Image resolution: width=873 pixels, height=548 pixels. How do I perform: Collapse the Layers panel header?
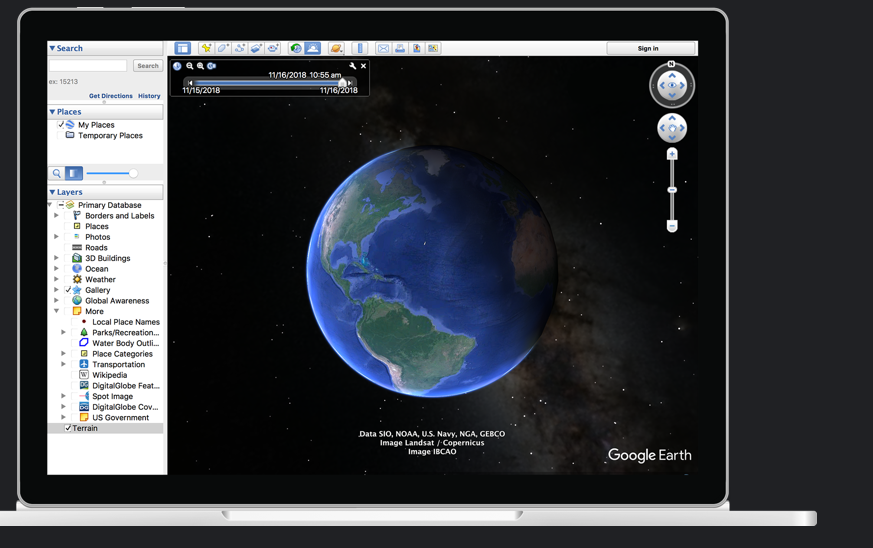[x=105, y=192]
